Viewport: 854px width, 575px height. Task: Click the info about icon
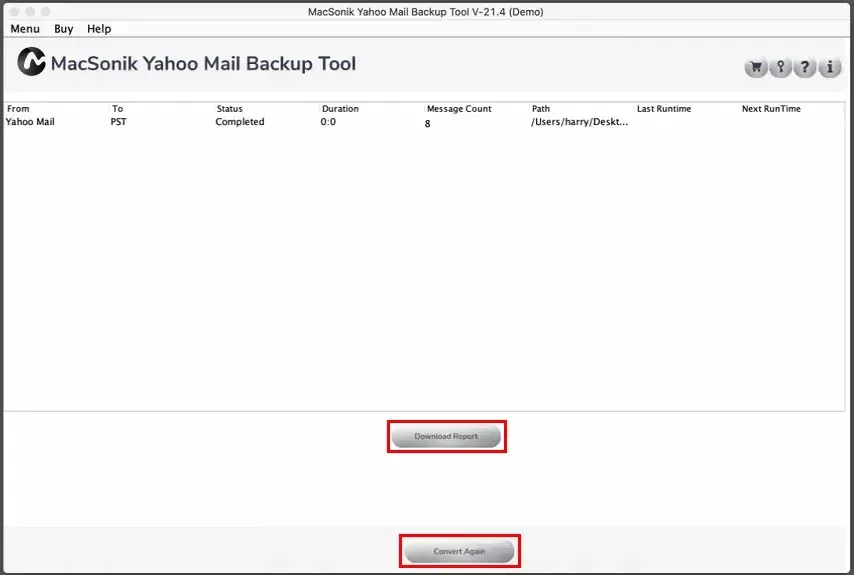click(829, 68)
